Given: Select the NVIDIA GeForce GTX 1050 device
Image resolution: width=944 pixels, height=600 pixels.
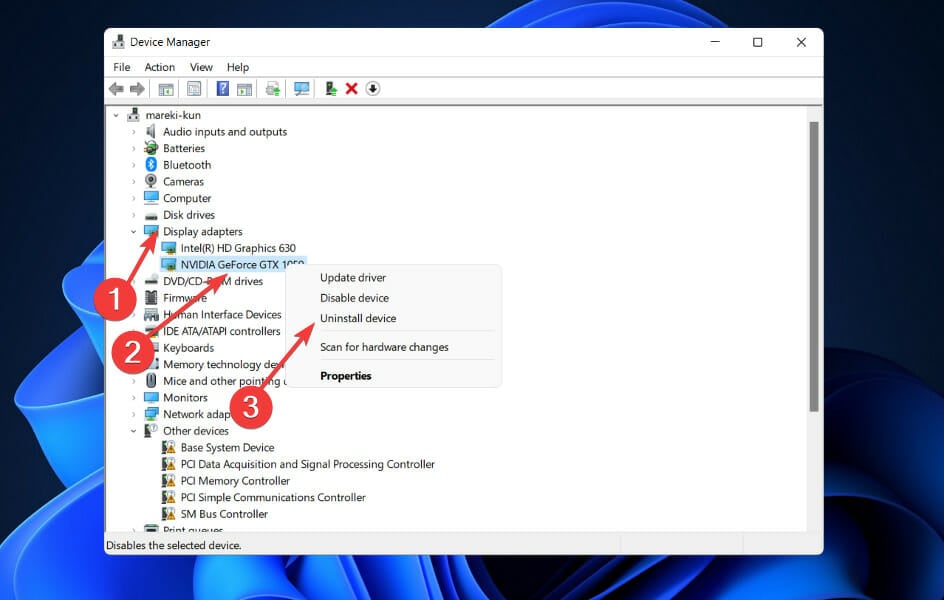Looking at the screenshot, I should 233,264.
